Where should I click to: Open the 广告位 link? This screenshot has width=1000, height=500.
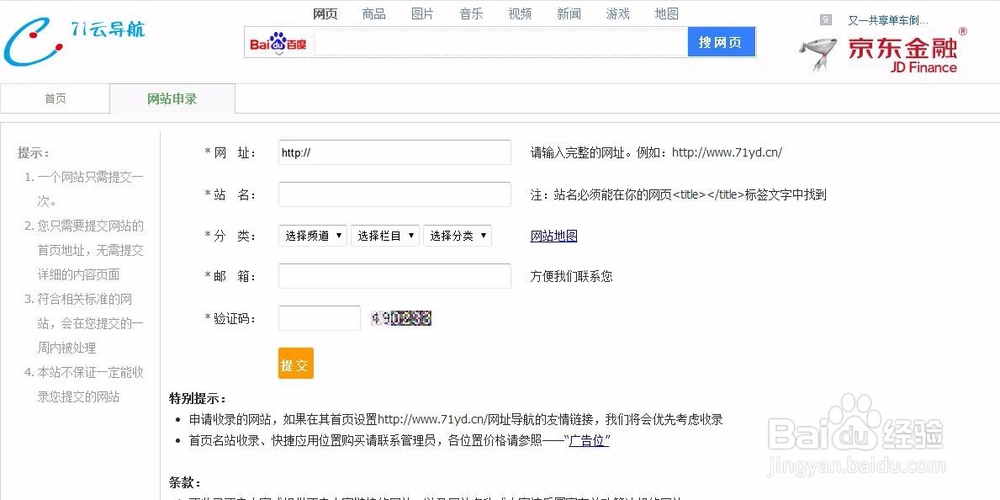coord(589,440)
